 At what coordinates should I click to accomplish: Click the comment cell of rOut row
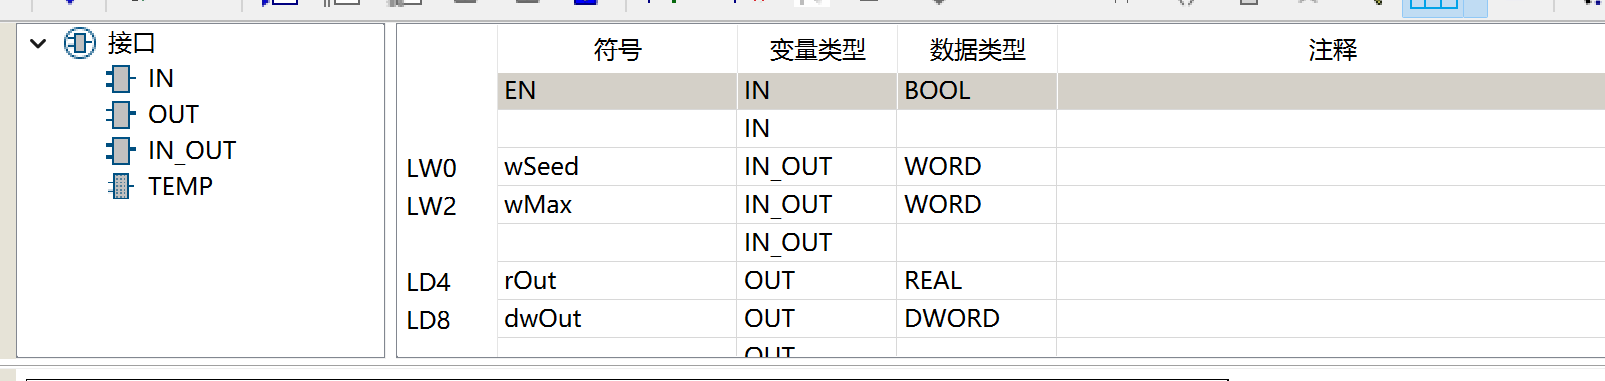(1331, 281)
